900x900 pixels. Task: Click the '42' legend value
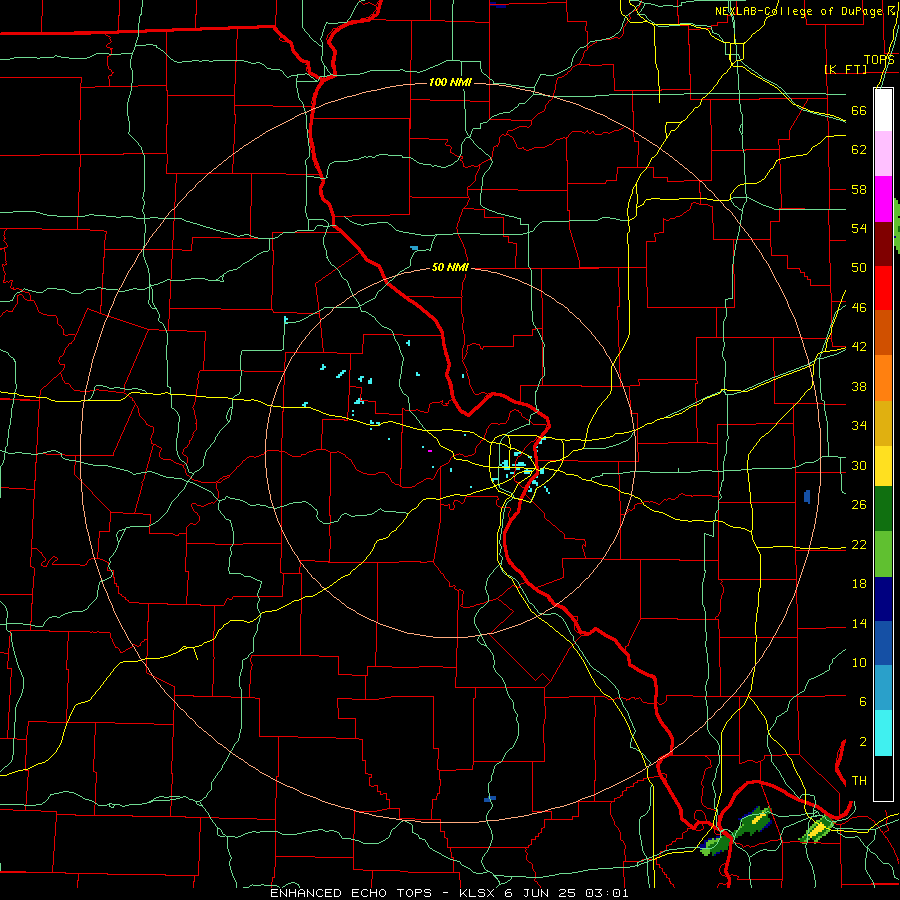[x=859, y=347]
